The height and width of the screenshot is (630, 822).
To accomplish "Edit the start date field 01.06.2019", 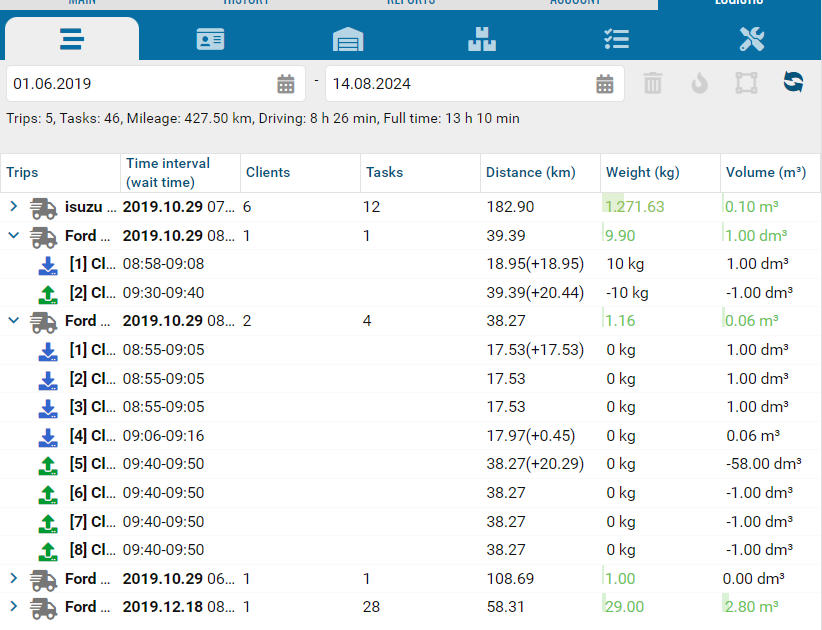I will 140,84.
